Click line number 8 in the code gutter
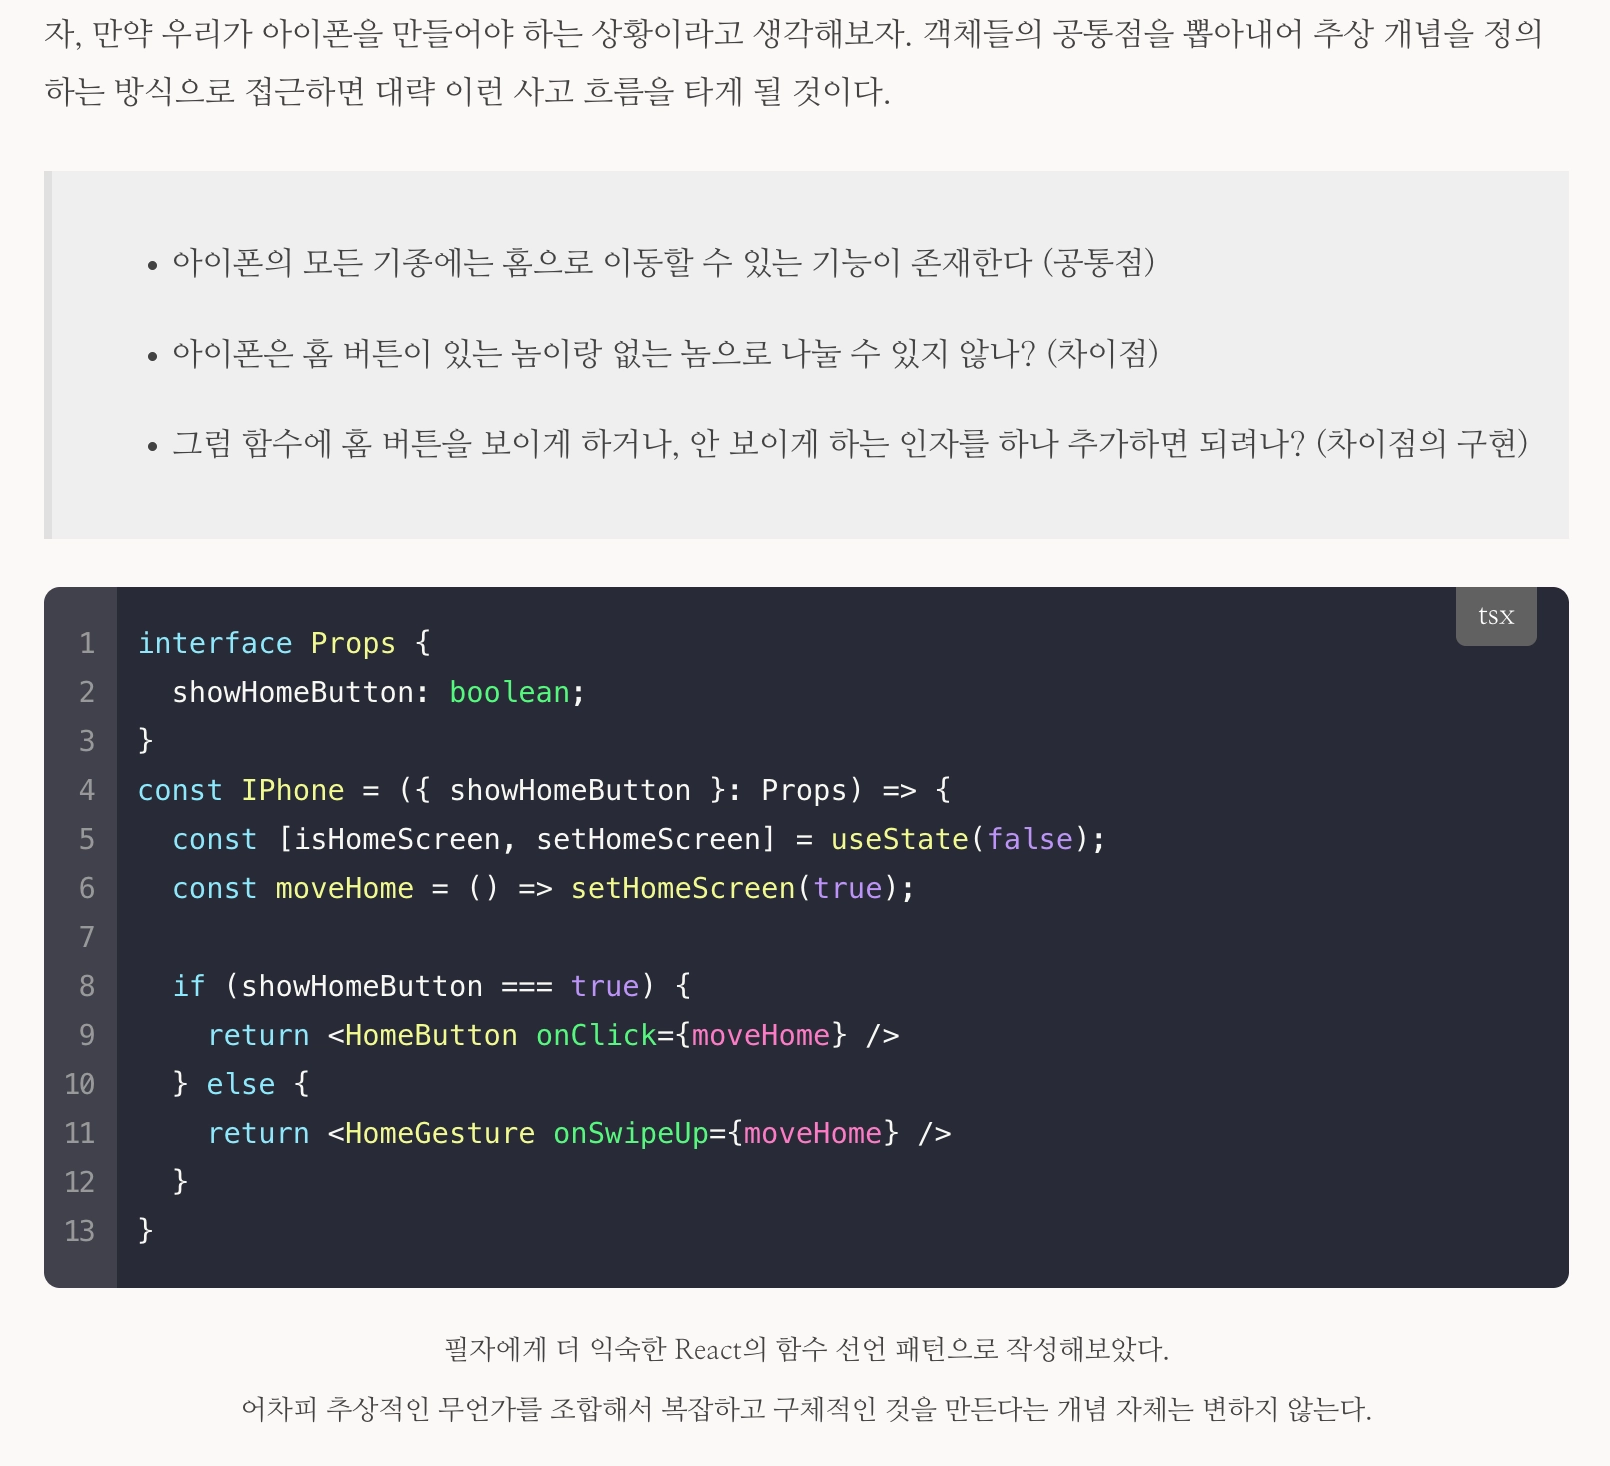 tap(87, 986)
